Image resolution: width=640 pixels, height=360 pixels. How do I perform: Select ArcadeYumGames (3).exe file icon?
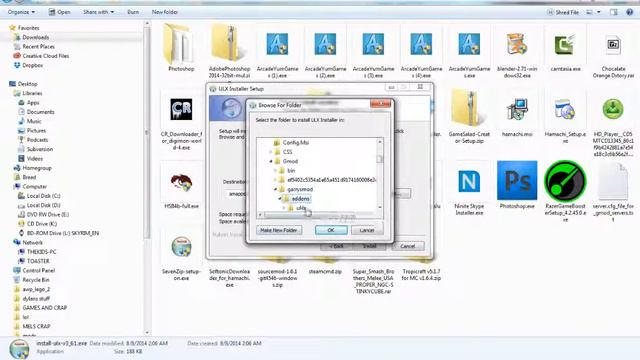tap(373, 44)
